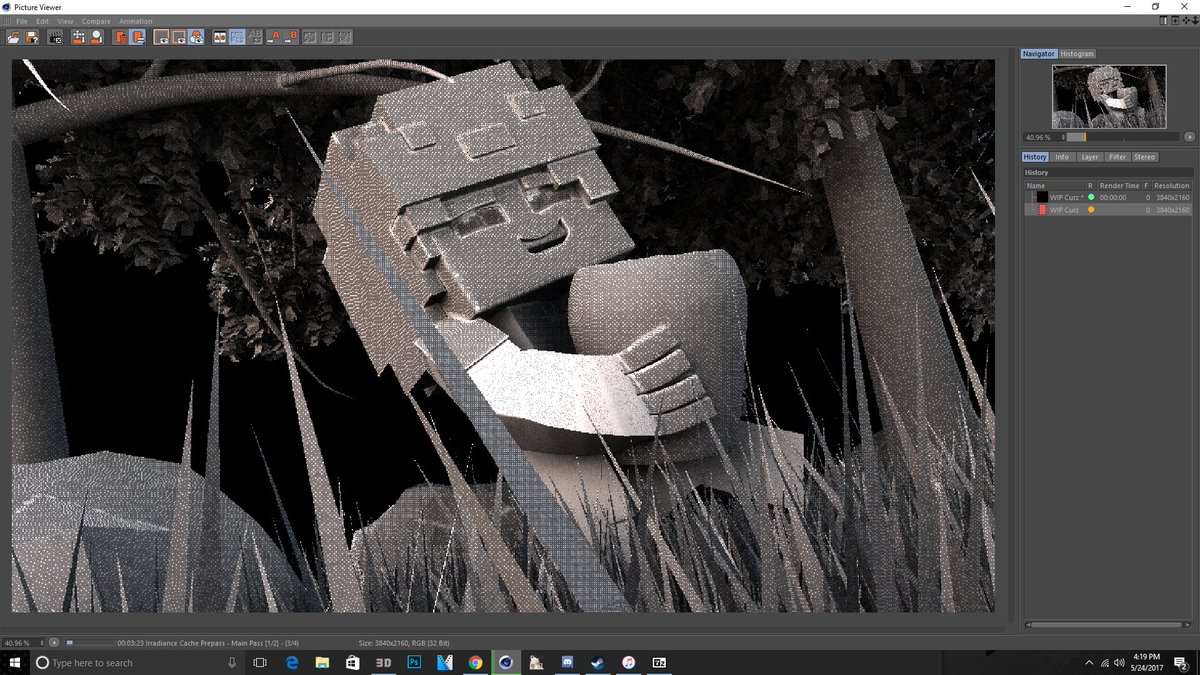Click the round button beside Navigator slider
The height and width of the screenshot is (675, 1200).
click(1189, 137)
